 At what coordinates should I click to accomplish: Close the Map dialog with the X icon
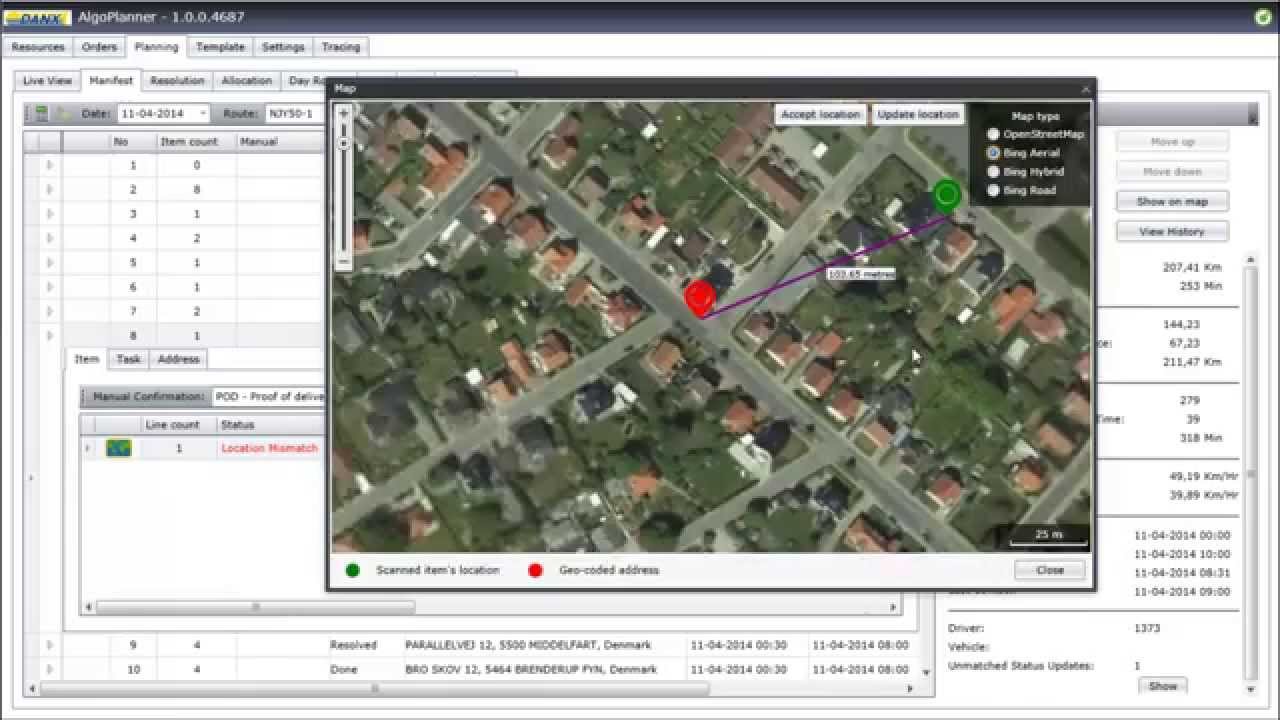click(x=1086, y=88)
